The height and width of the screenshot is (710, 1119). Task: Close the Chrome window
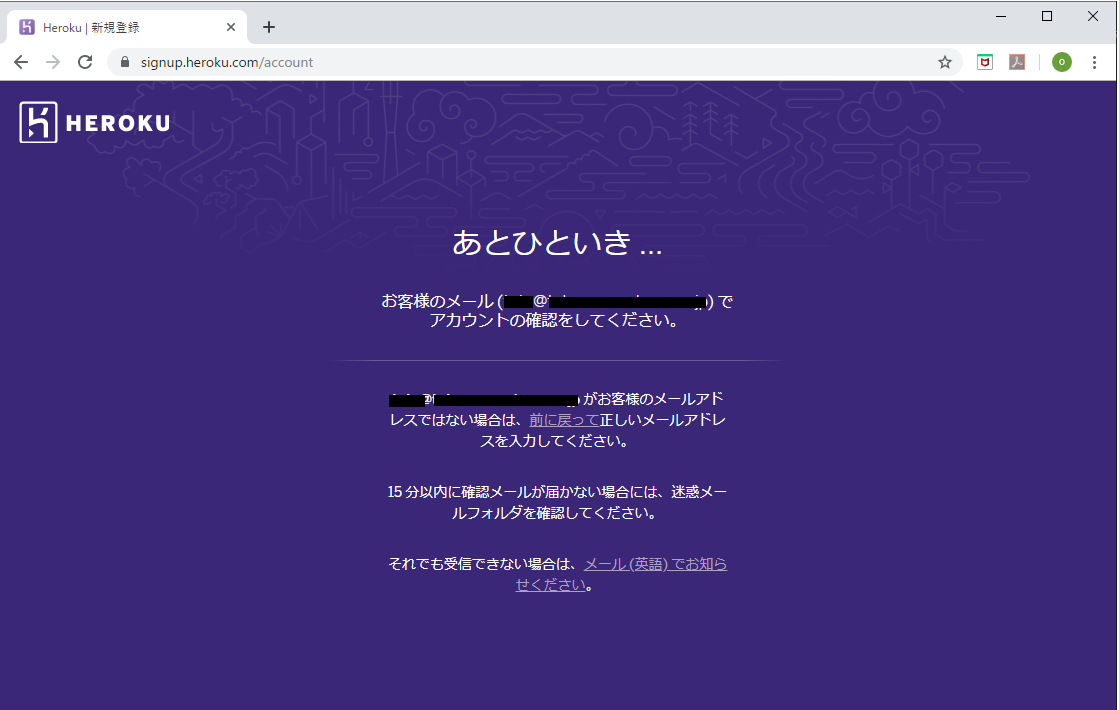(1093, 16)
